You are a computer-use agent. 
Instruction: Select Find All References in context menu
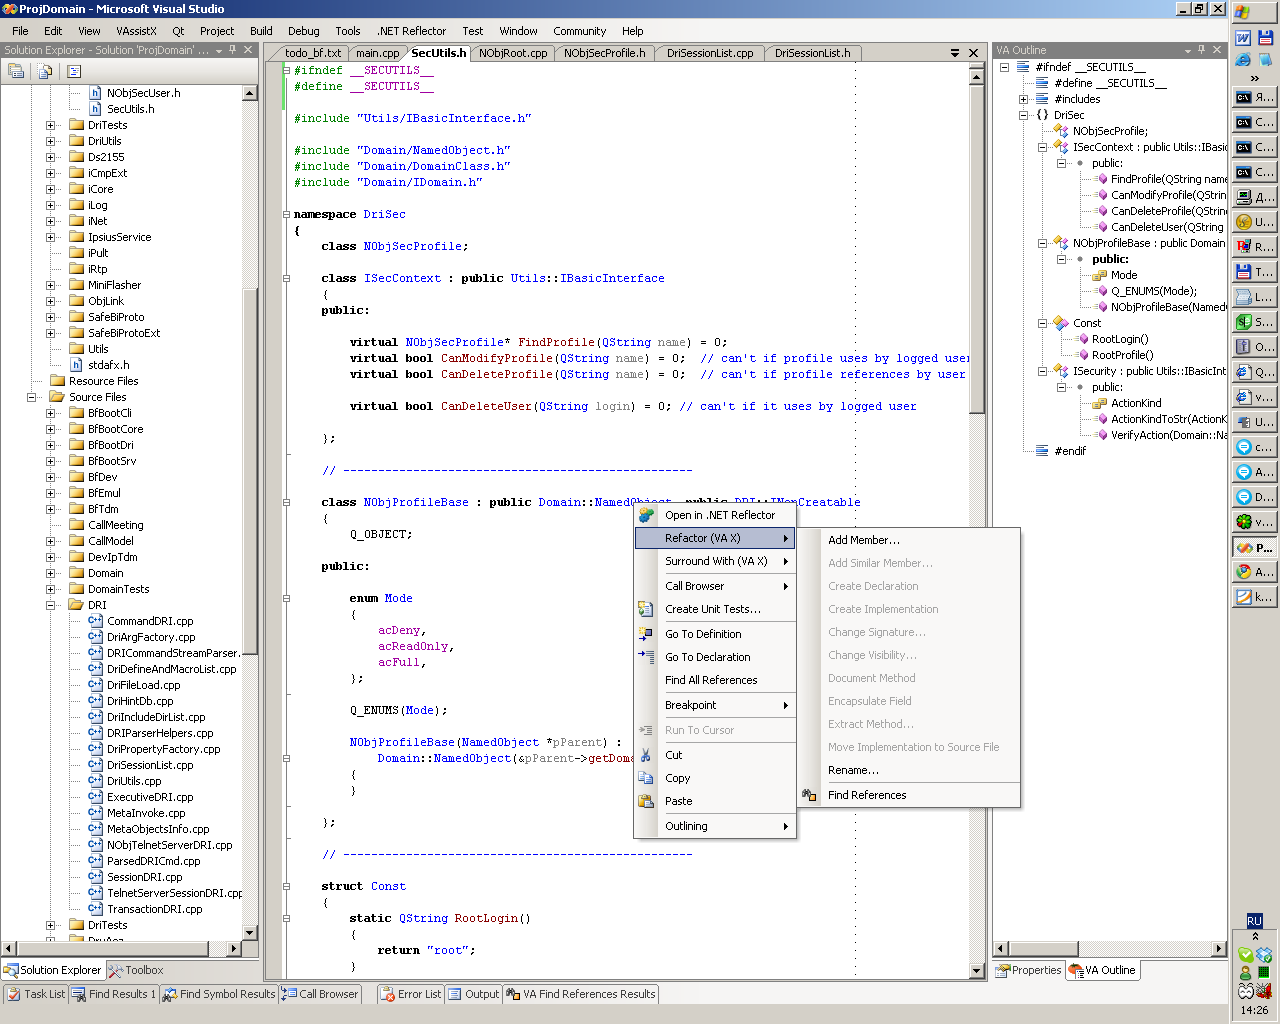(711, 680)
